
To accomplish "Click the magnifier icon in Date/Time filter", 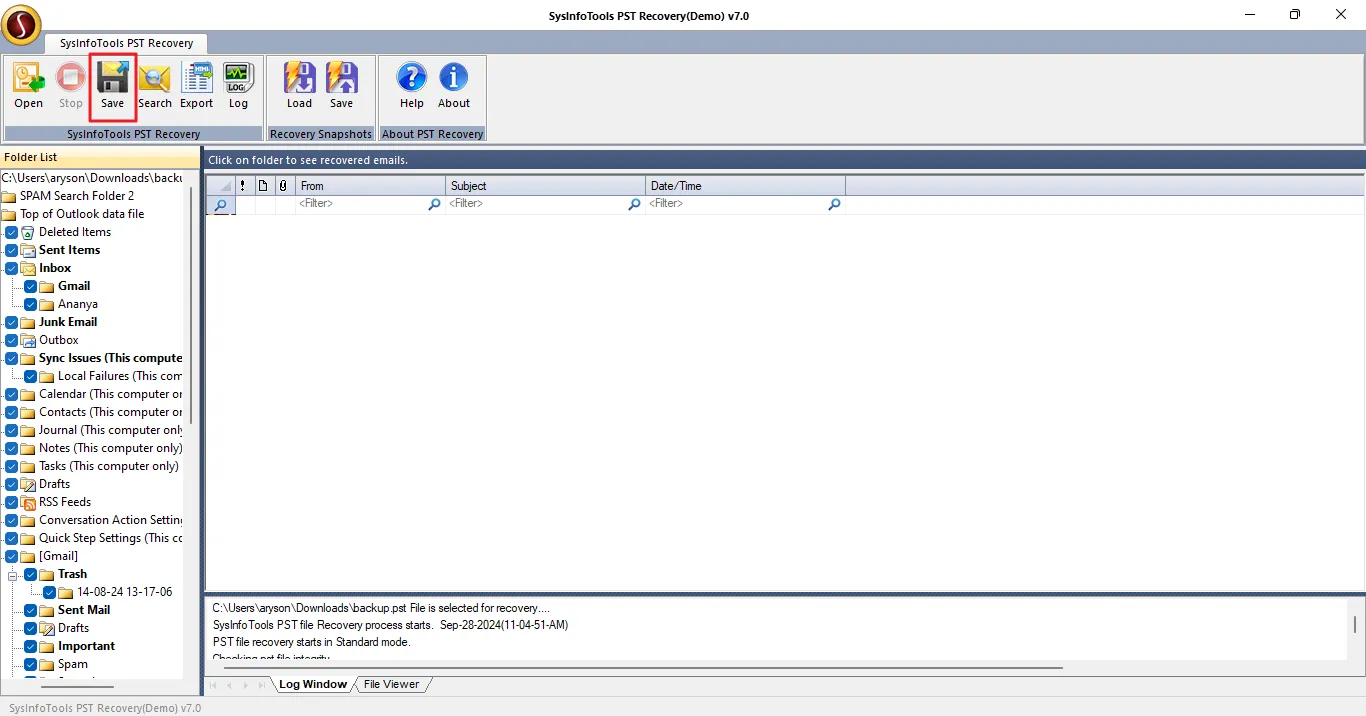I will (834, 204).
